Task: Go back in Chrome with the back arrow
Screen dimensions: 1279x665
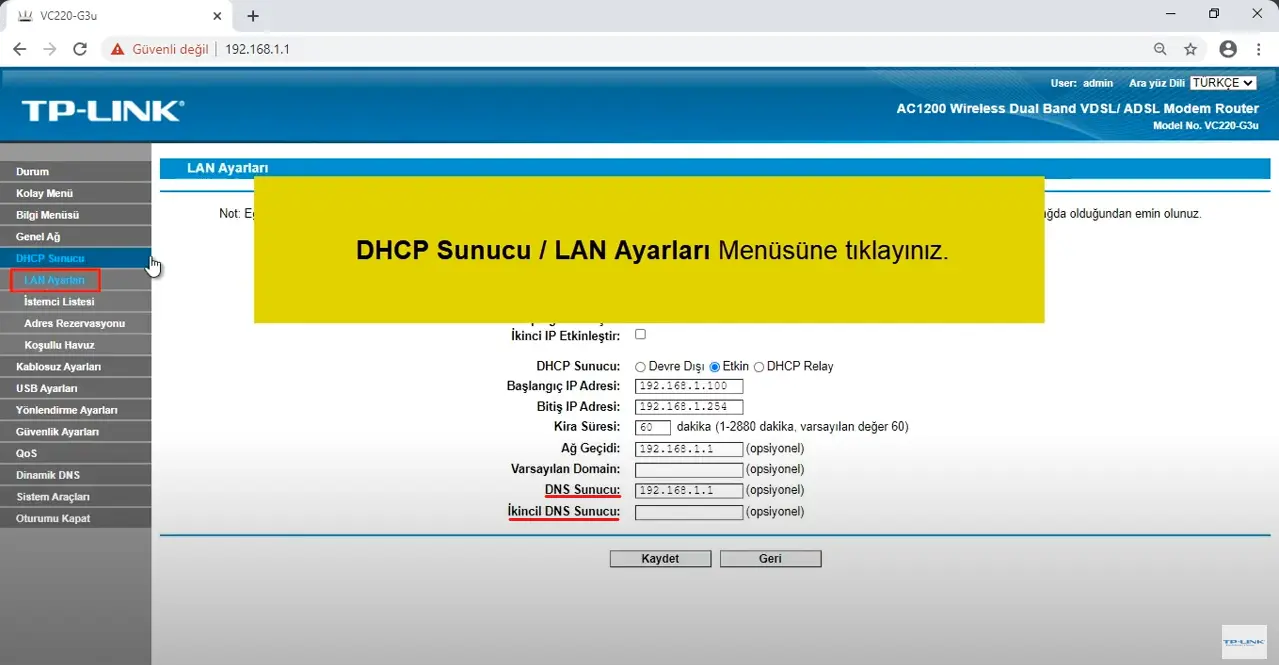Action: (x=19, y=49)
